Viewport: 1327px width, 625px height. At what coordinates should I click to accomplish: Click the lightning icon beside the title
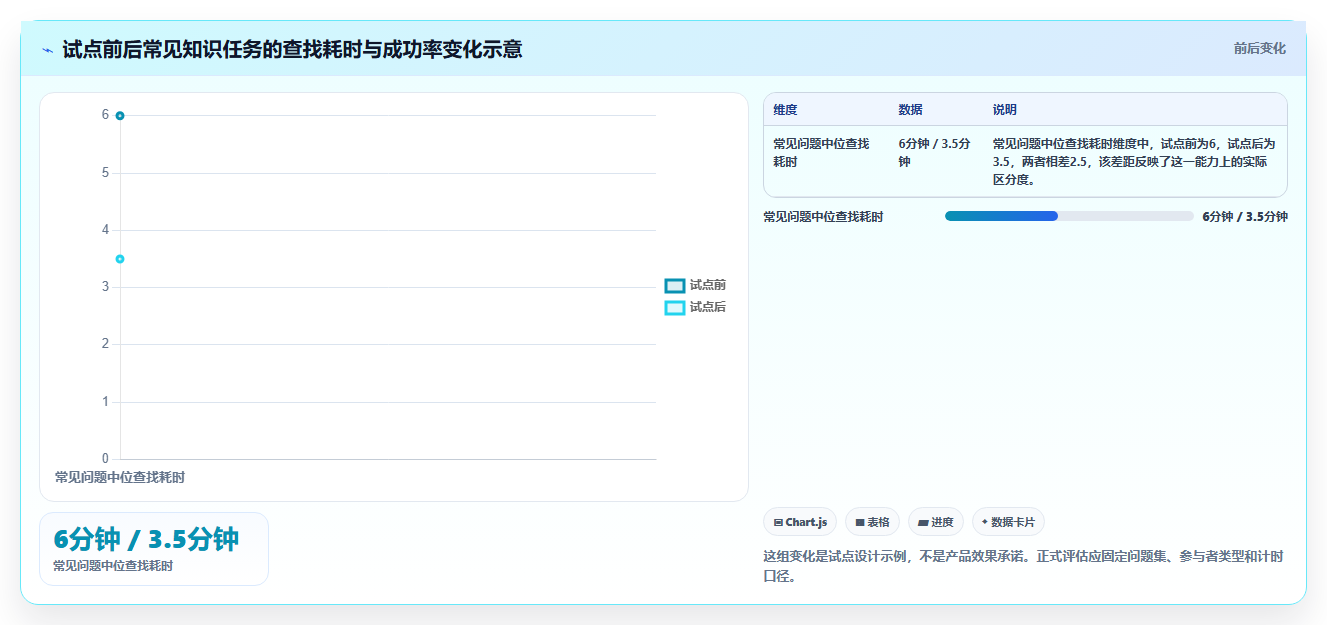coord(47,50)
